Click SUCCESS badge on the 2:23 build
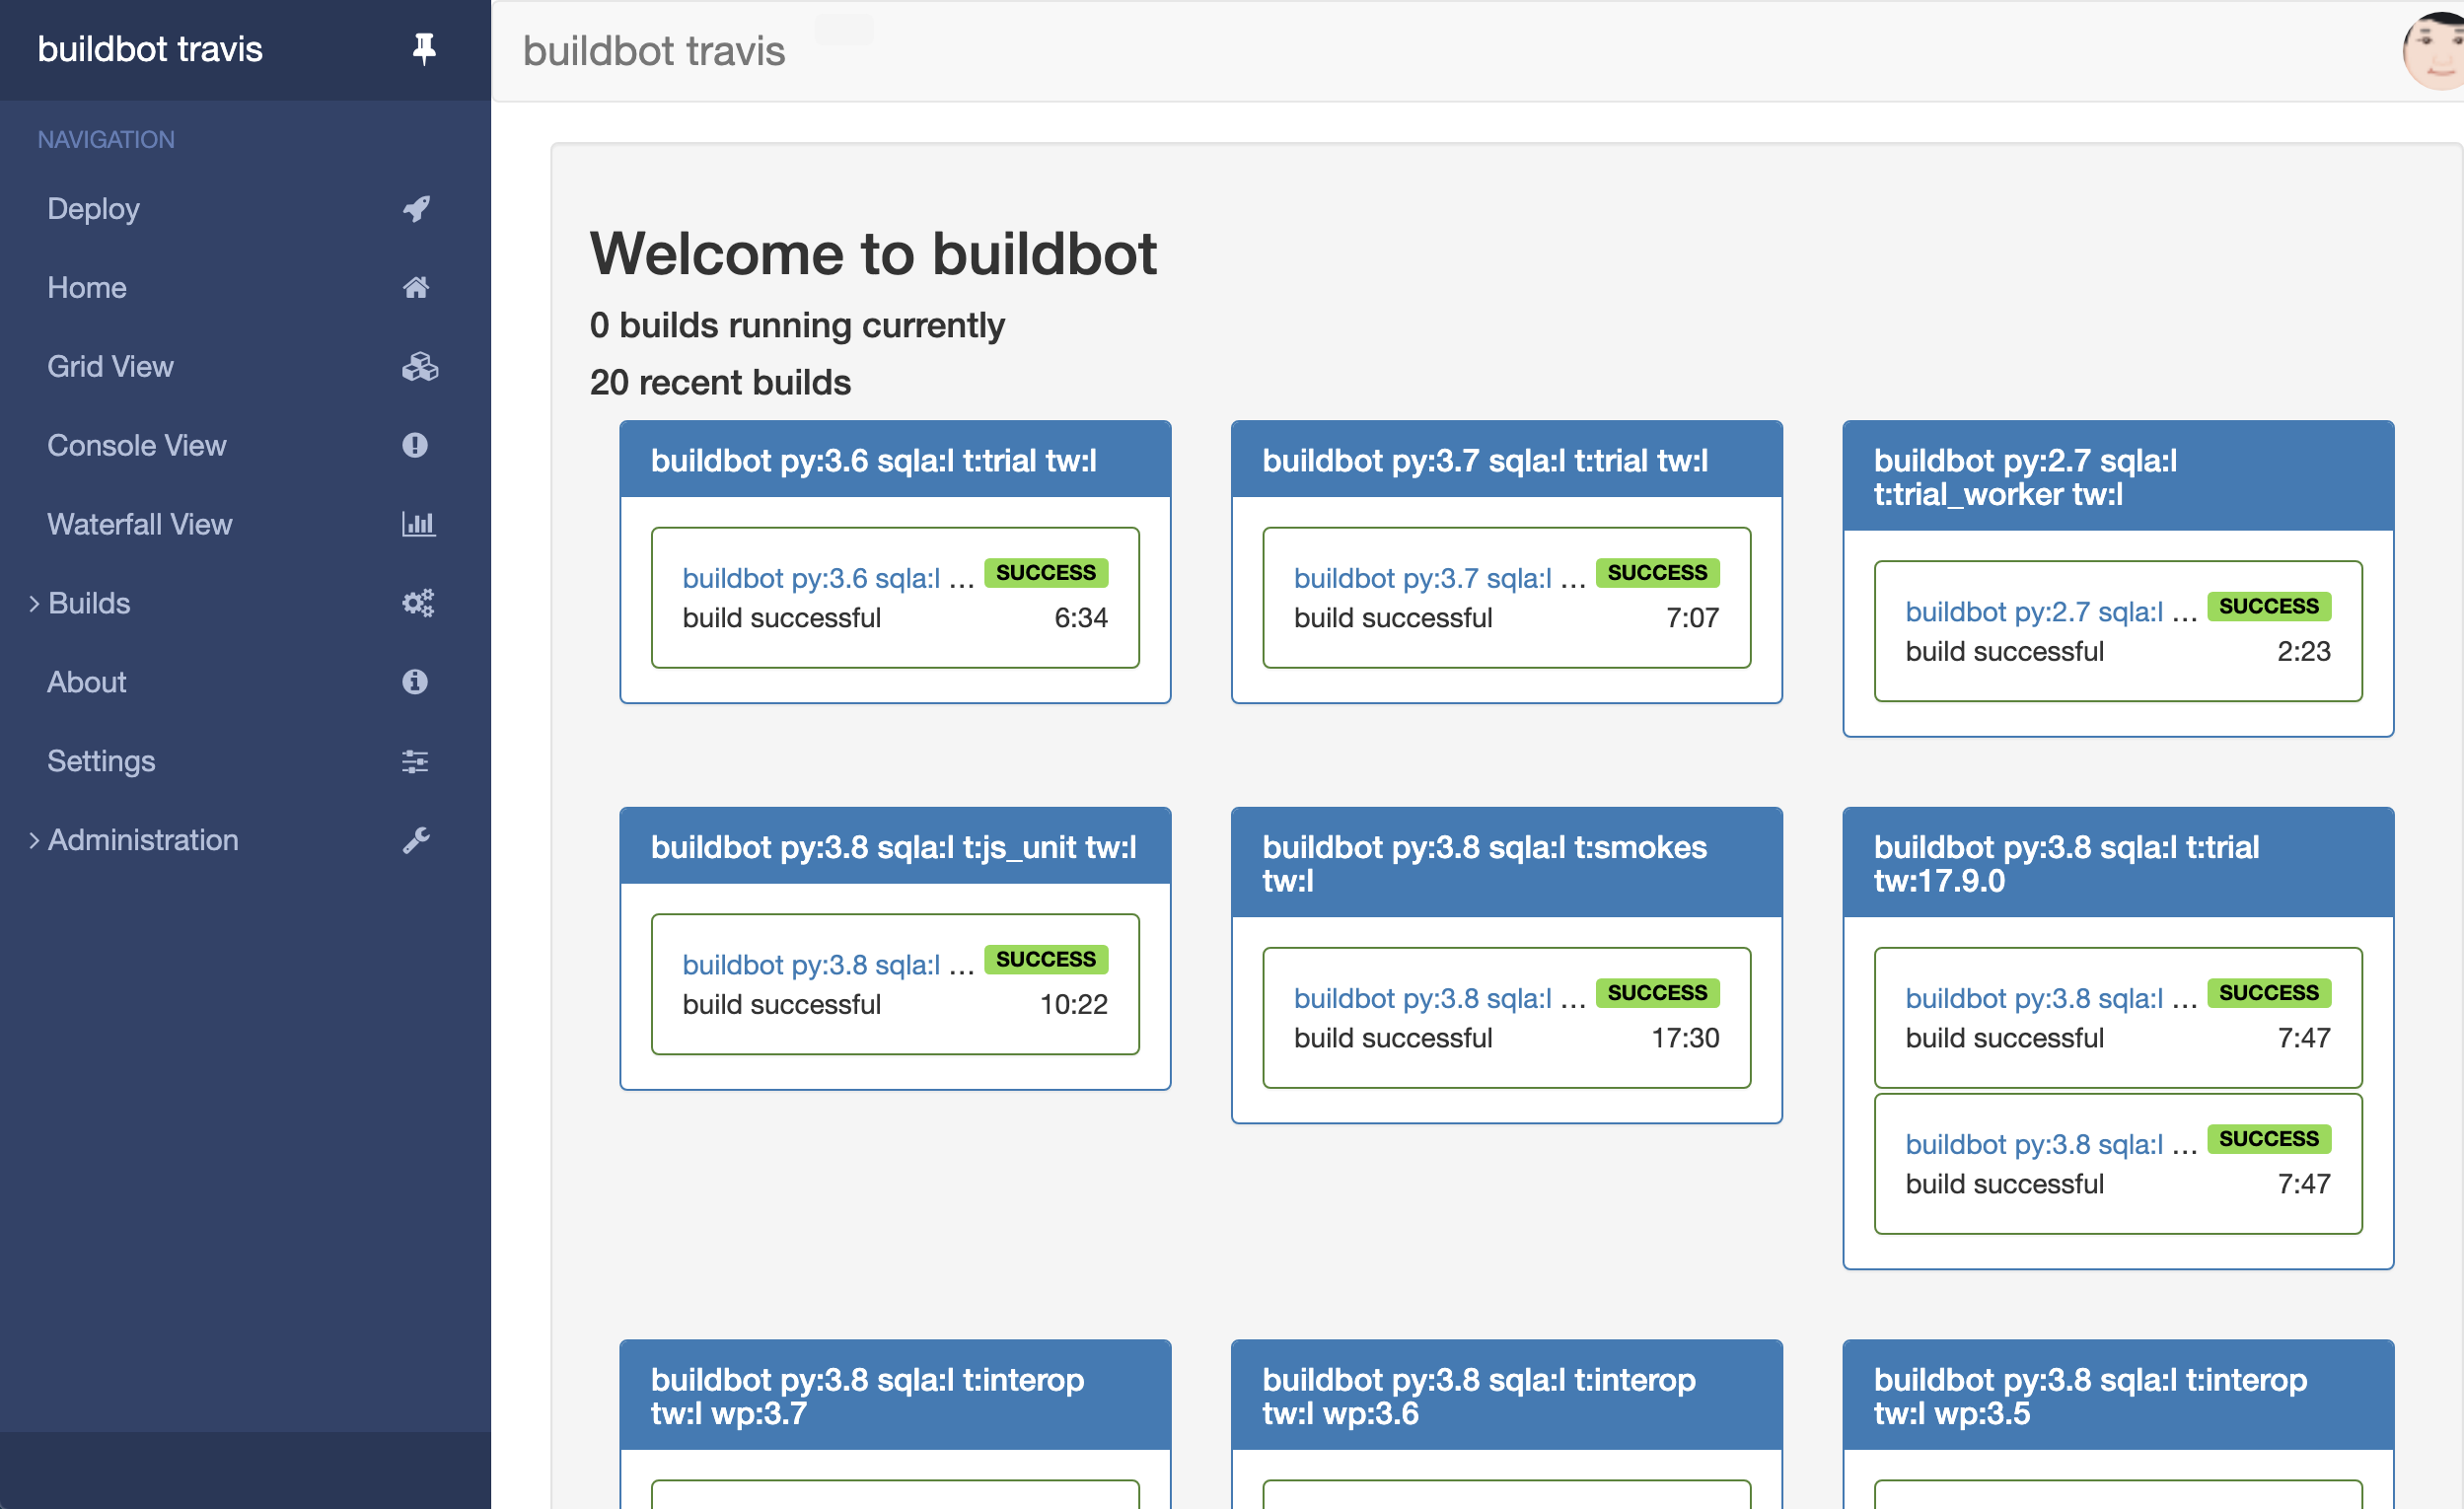Image resolution: width=2464 pixels, height=1509 pixels. click(2269, 606)
